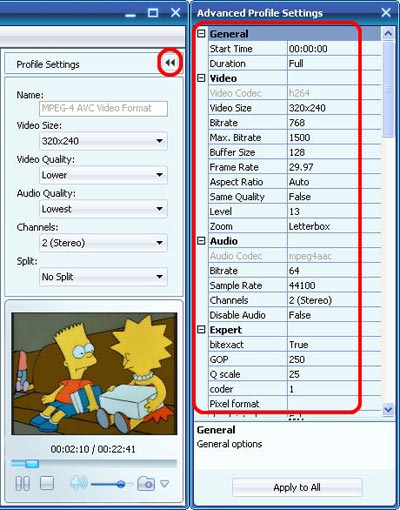
Task: Select the audio Bitrate value 64
Action: click(334, 271)
